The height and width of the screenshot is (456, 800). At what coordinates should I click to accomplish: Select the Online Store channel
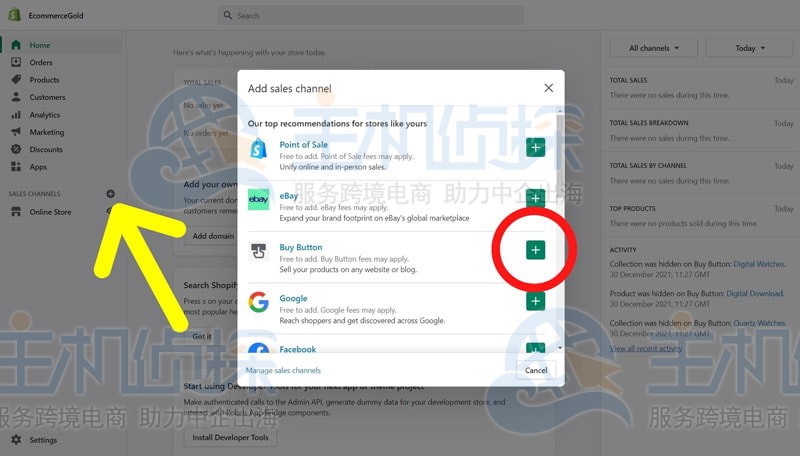pyautogui.click(x=51, y=212)
